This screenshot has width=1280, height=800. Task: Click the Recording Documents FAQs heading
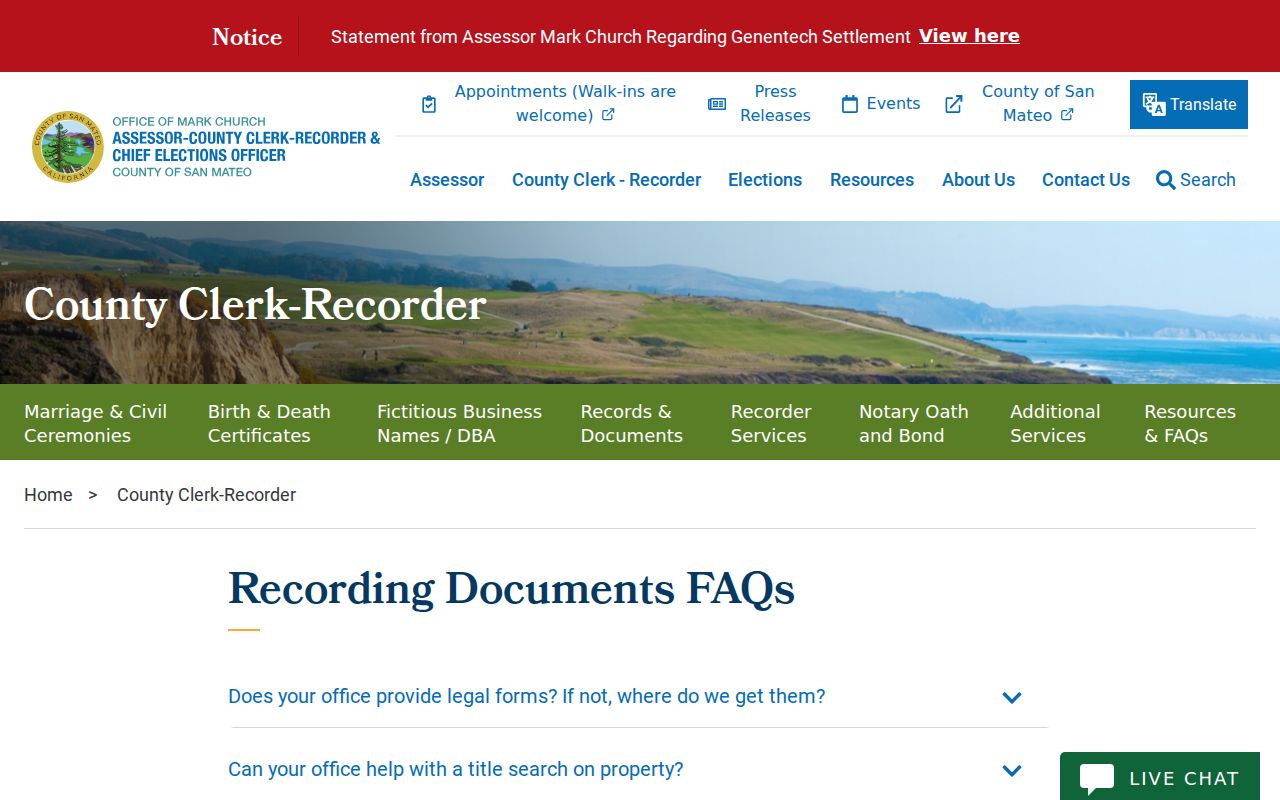tap(511, 589)
